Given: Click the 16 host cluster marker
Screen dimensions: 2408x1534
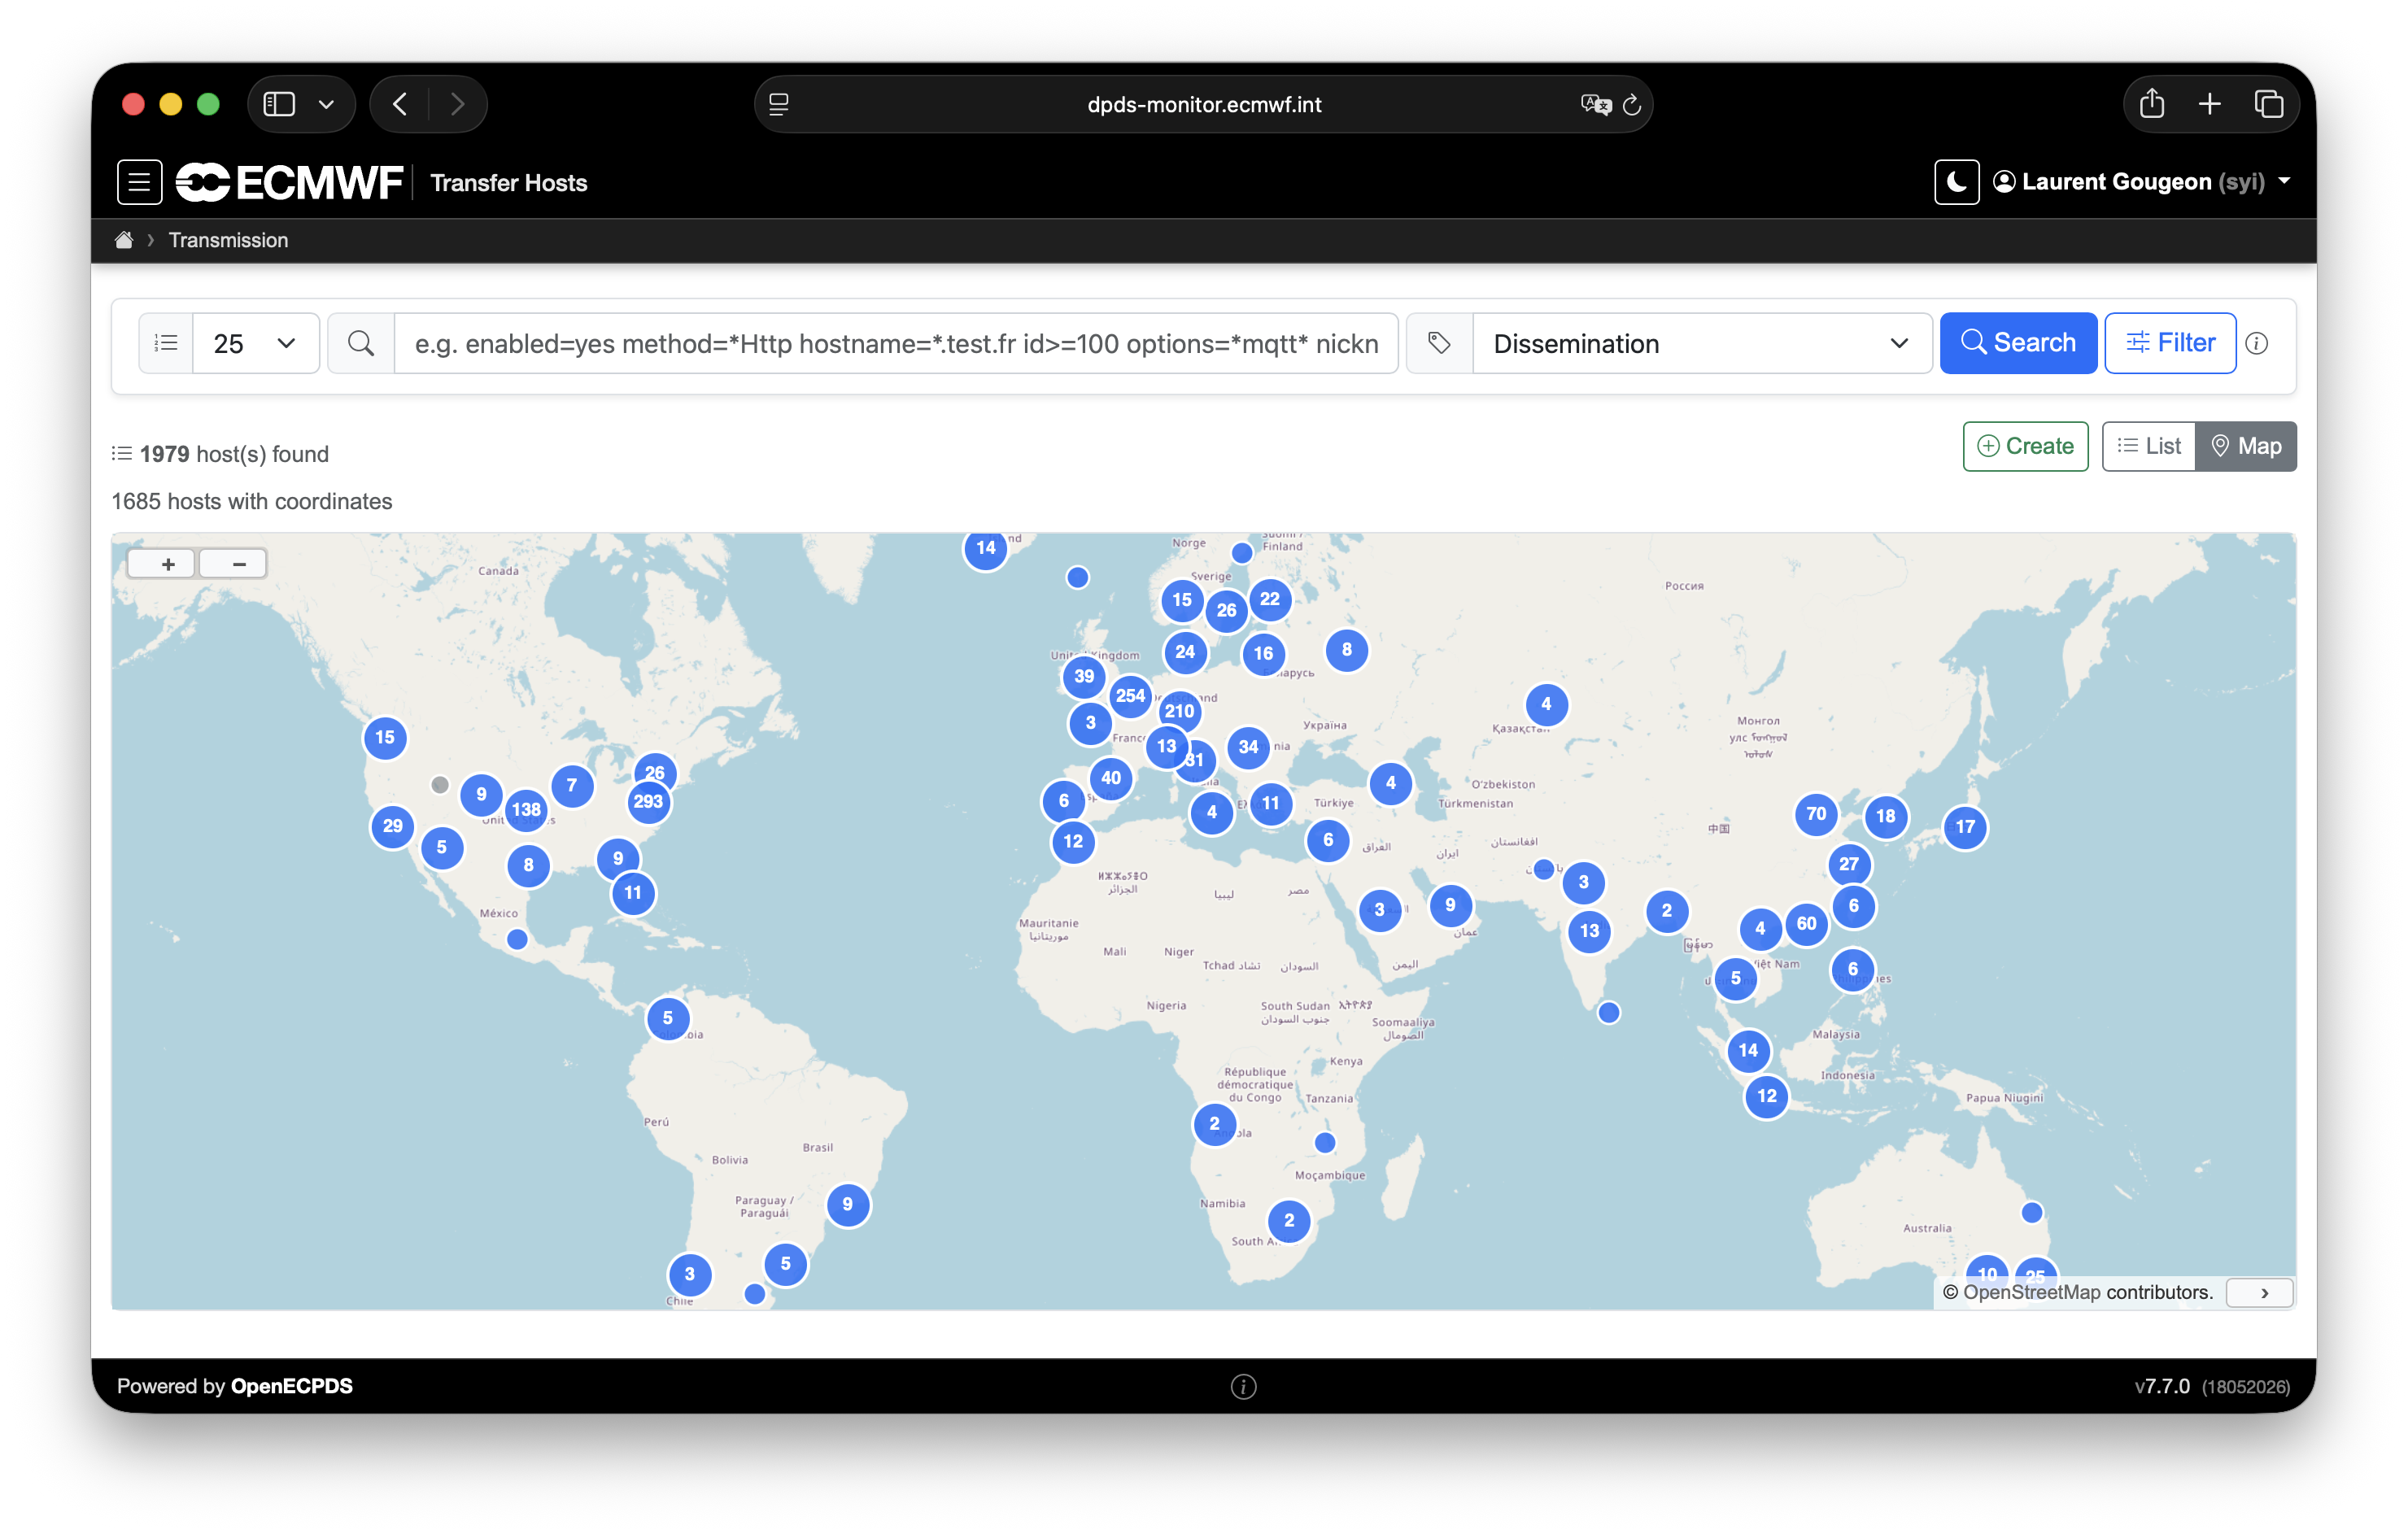Looking at the screenshot, I should (1263, 654).
